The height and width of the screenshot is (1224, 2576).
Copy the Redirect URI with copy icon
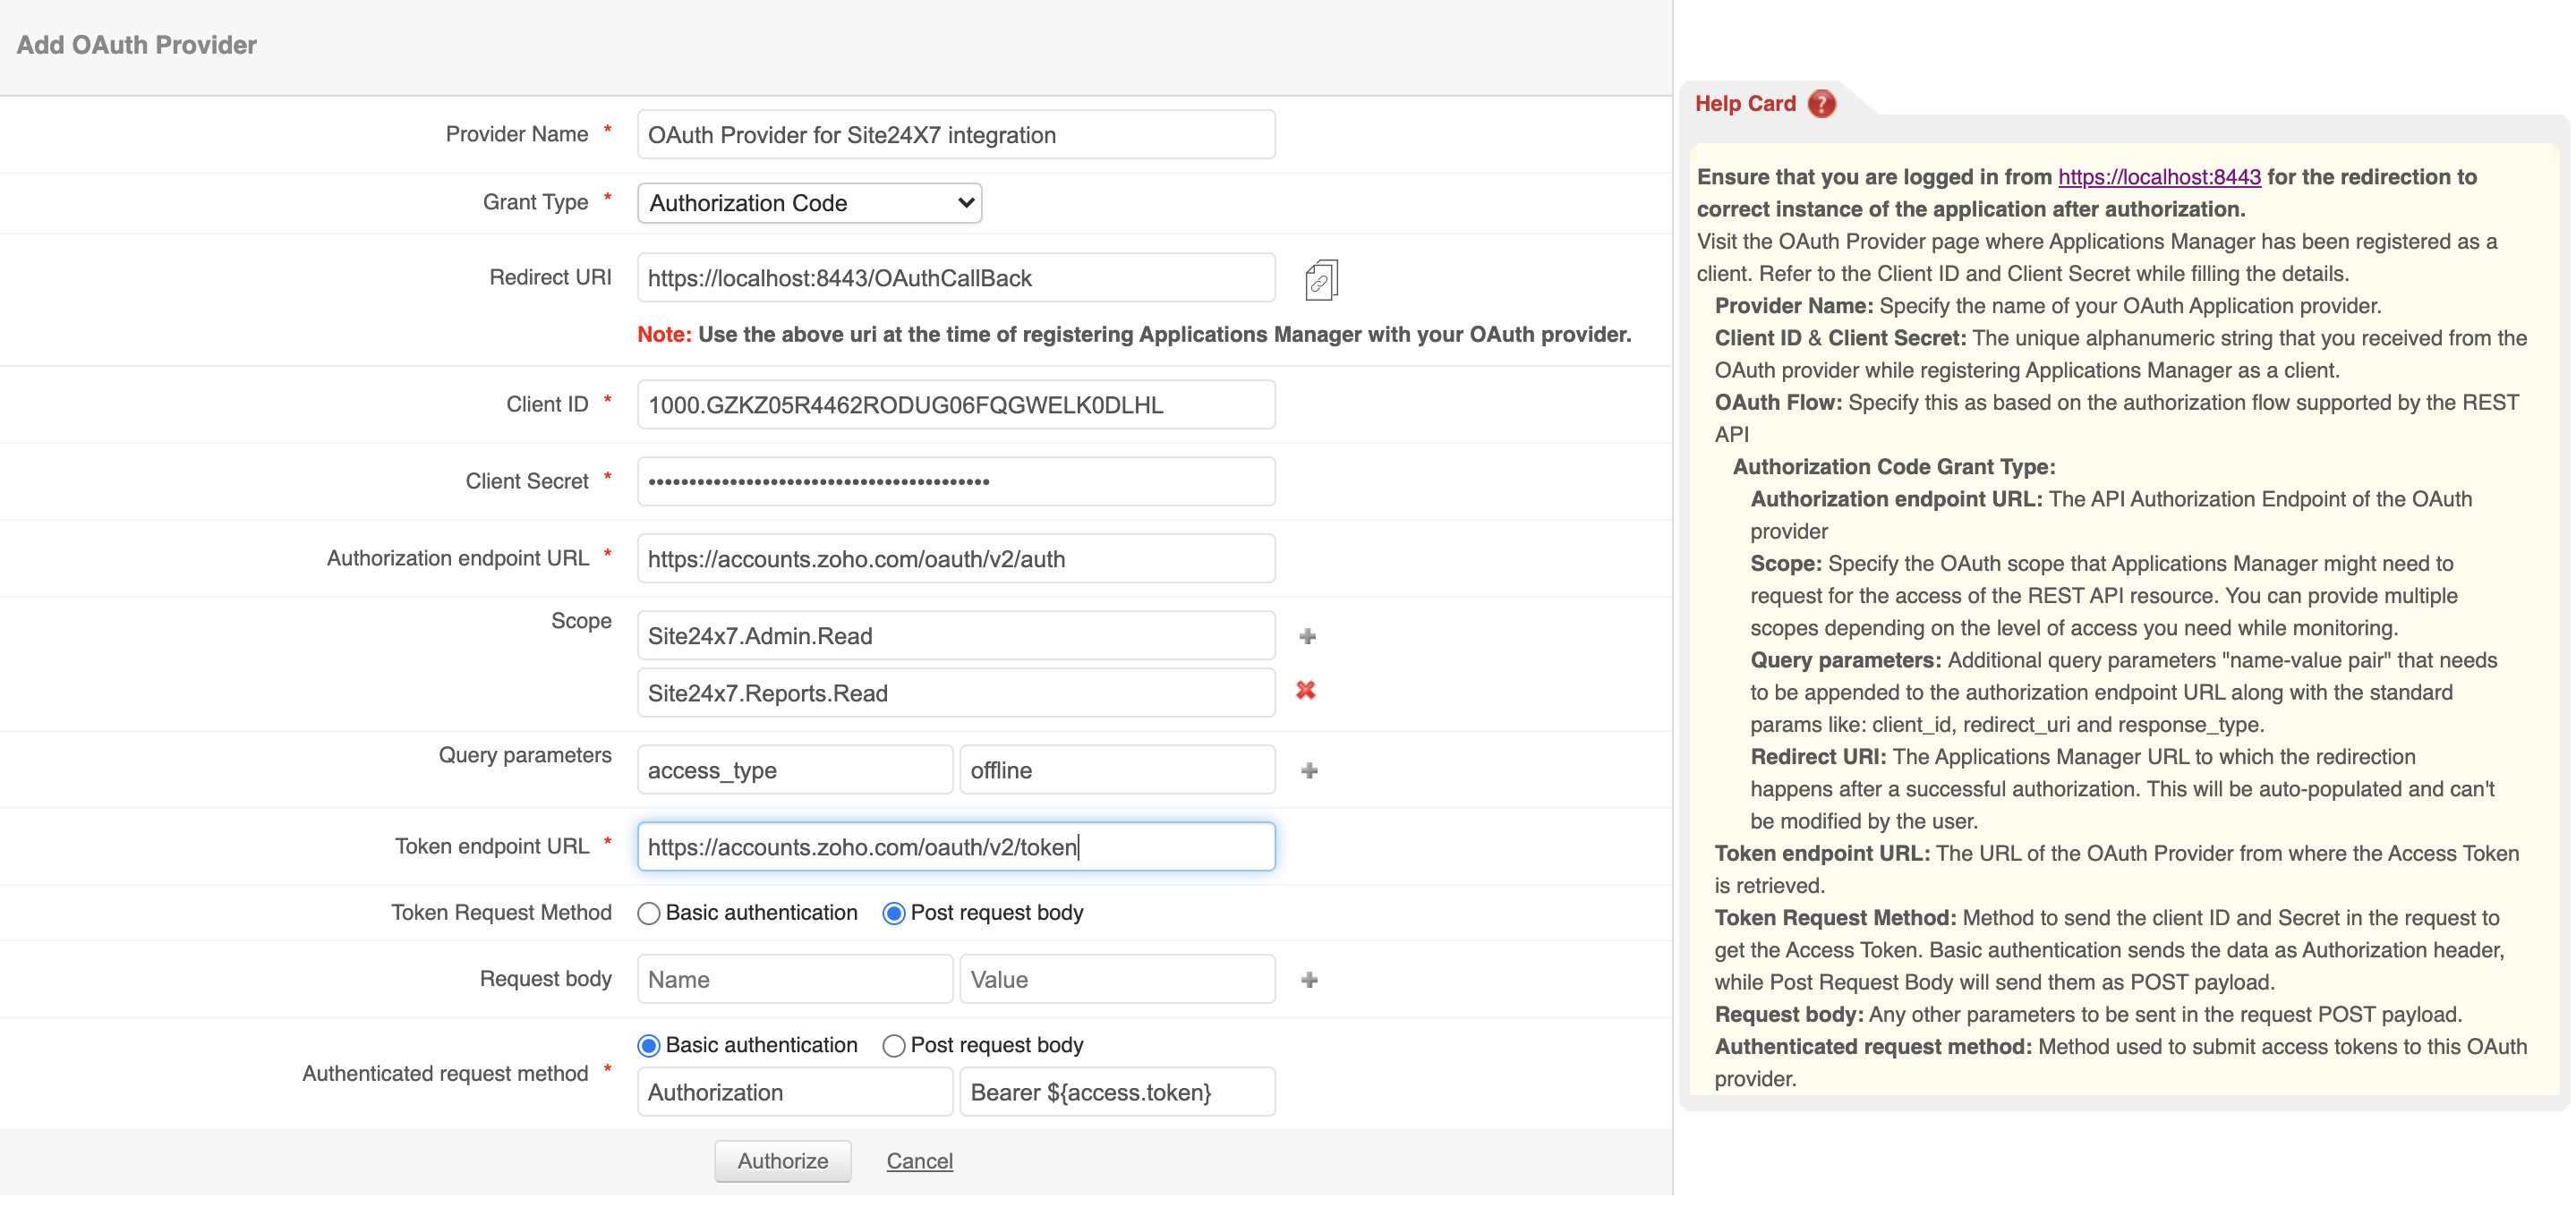coord(1320,280)
